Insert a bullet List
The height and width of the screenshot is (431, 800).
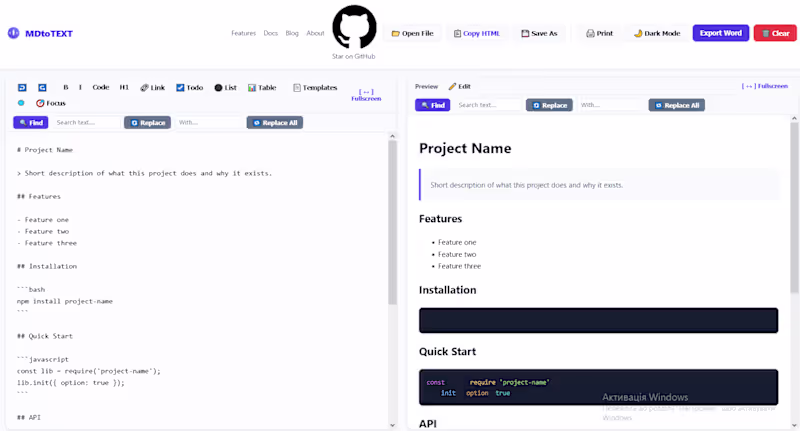[226, 88]
